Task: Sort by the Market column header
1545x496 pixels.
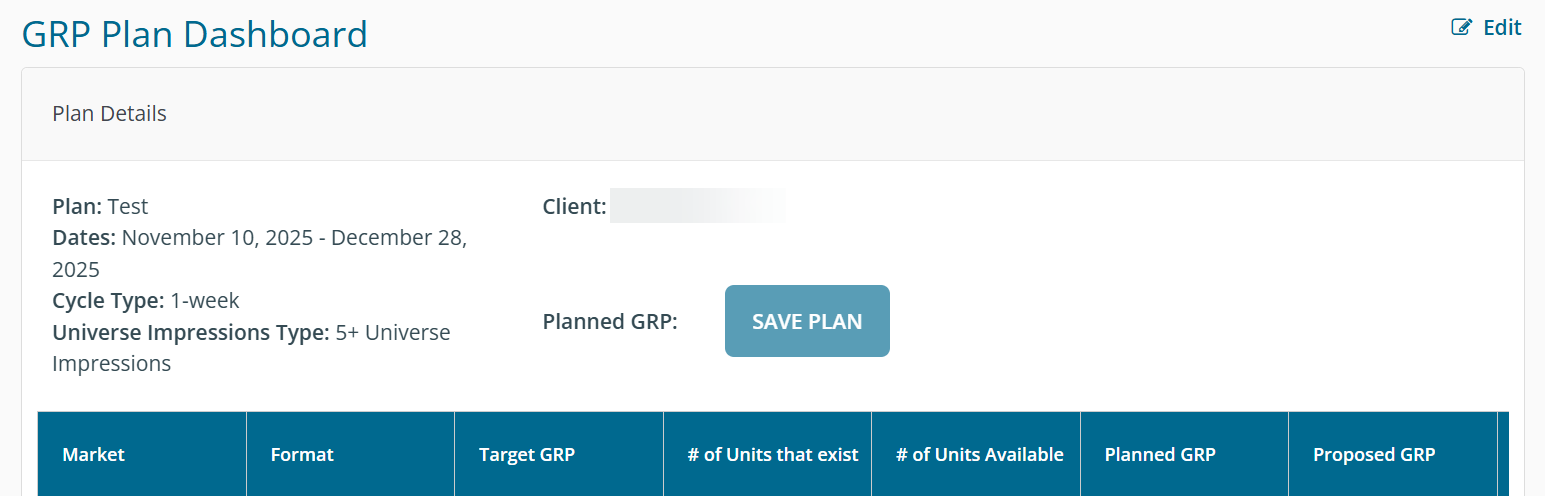Action: 94,455
